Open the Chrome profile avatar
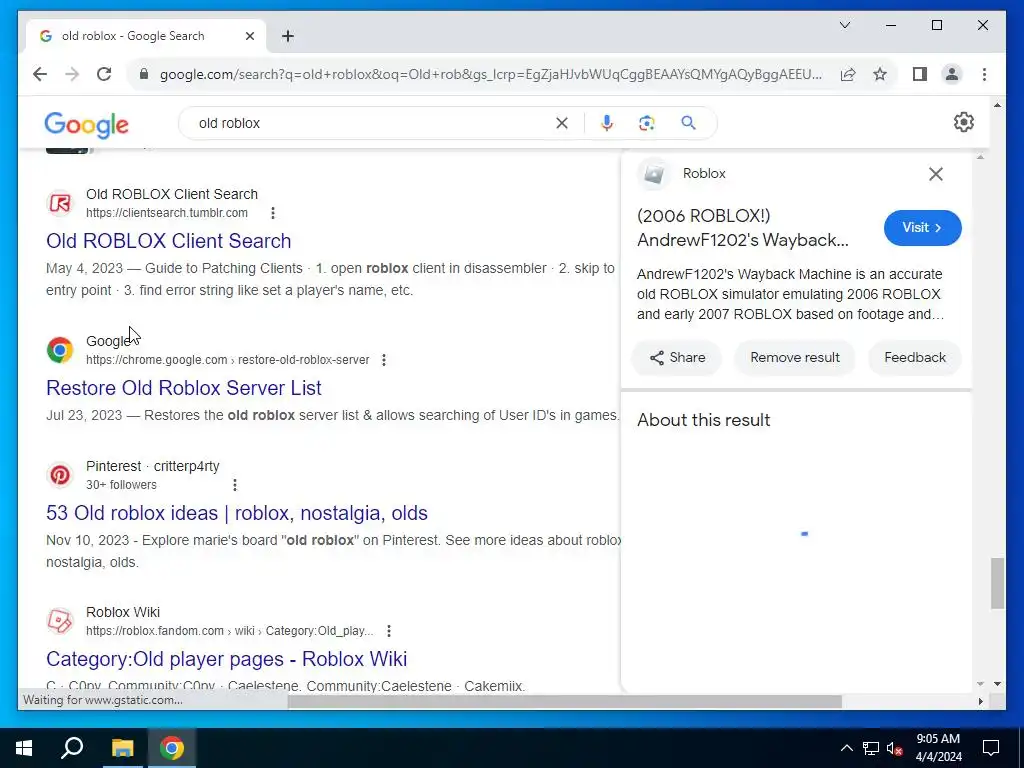Image resolution: width=1024 pixels, height=768 pixels. click(952, 74)
